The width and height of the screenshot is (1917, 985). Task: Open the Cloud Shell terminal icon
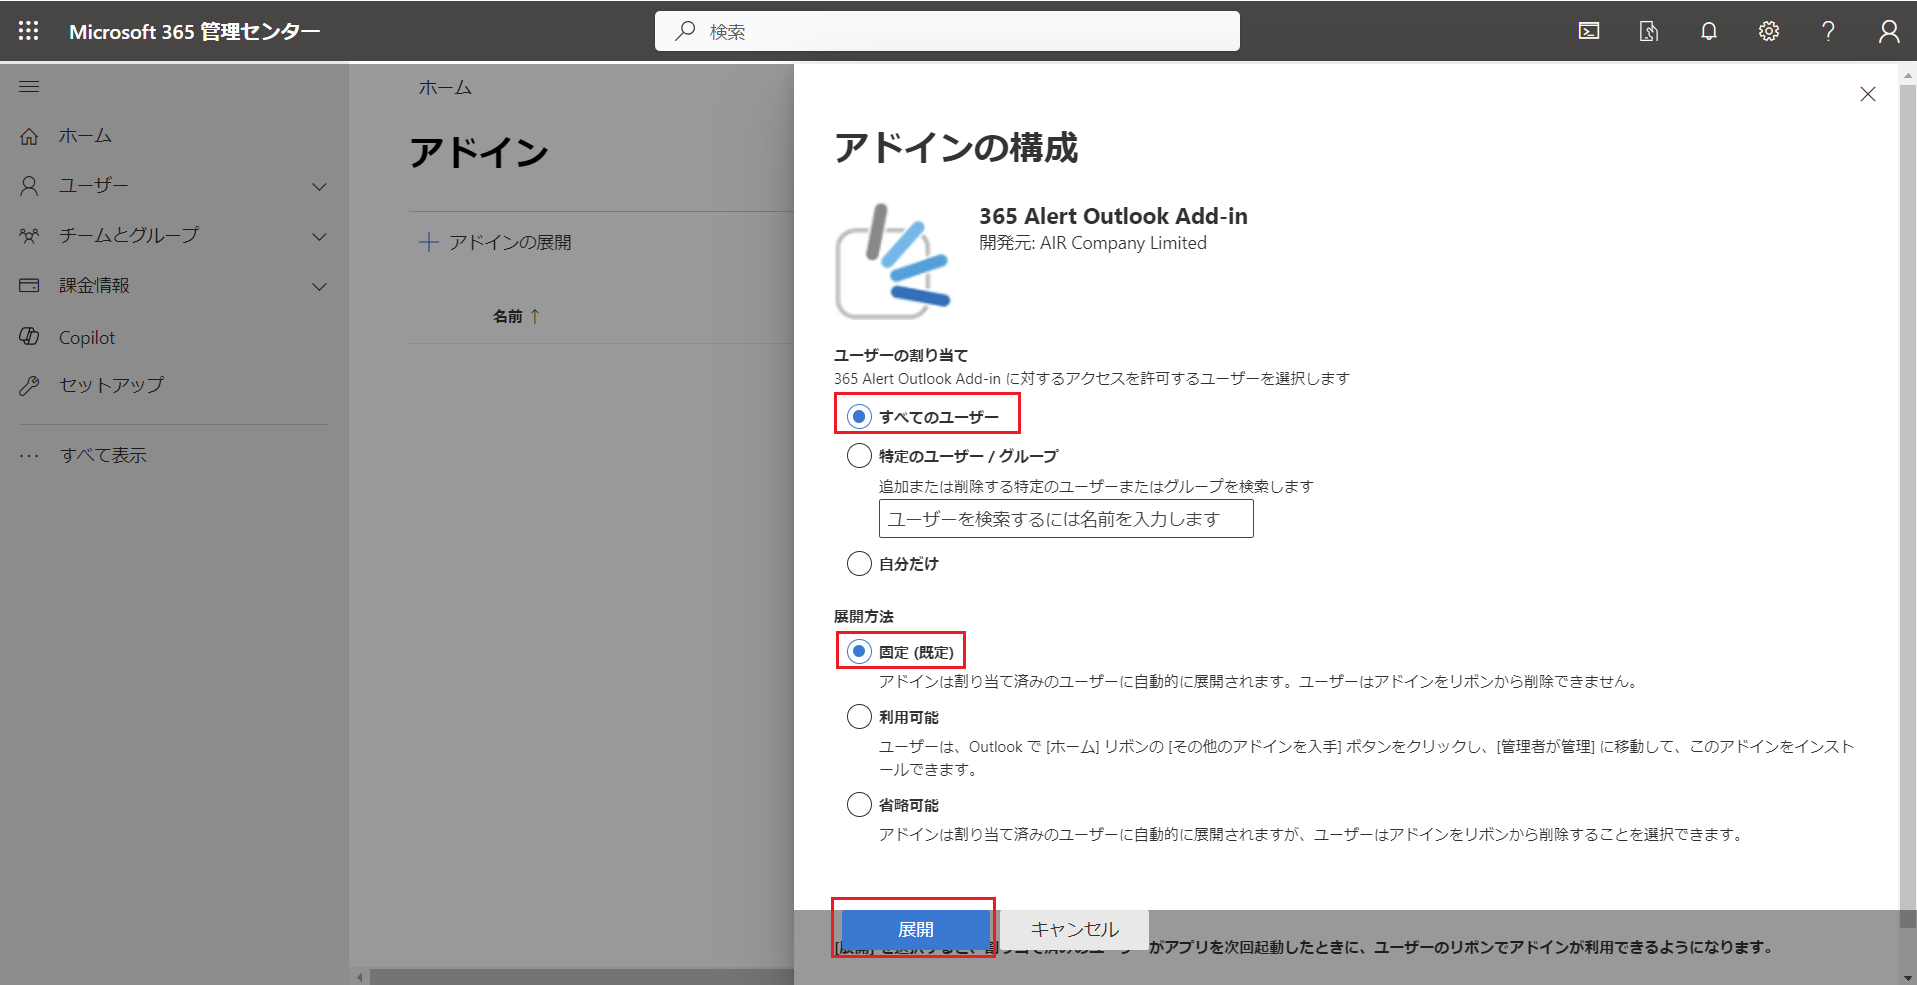click(x=1588, y=31)
